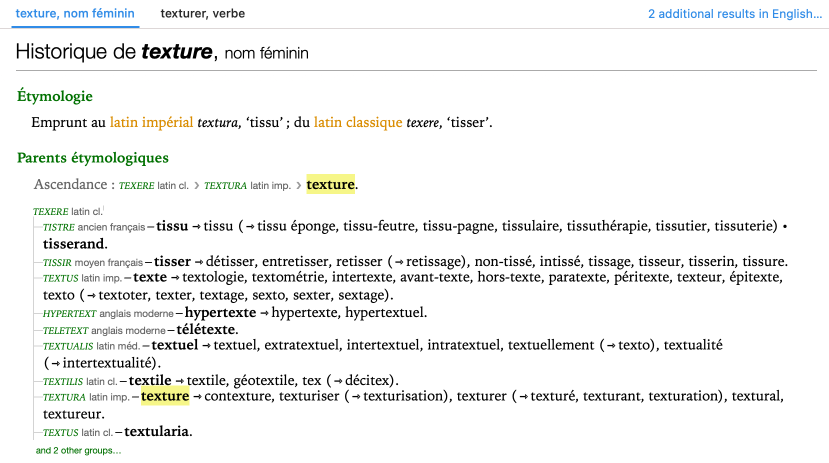Select the bold "texte" entry
This screenshot has height=463, width=829.
pyautogui.click(x=149, y=278)
